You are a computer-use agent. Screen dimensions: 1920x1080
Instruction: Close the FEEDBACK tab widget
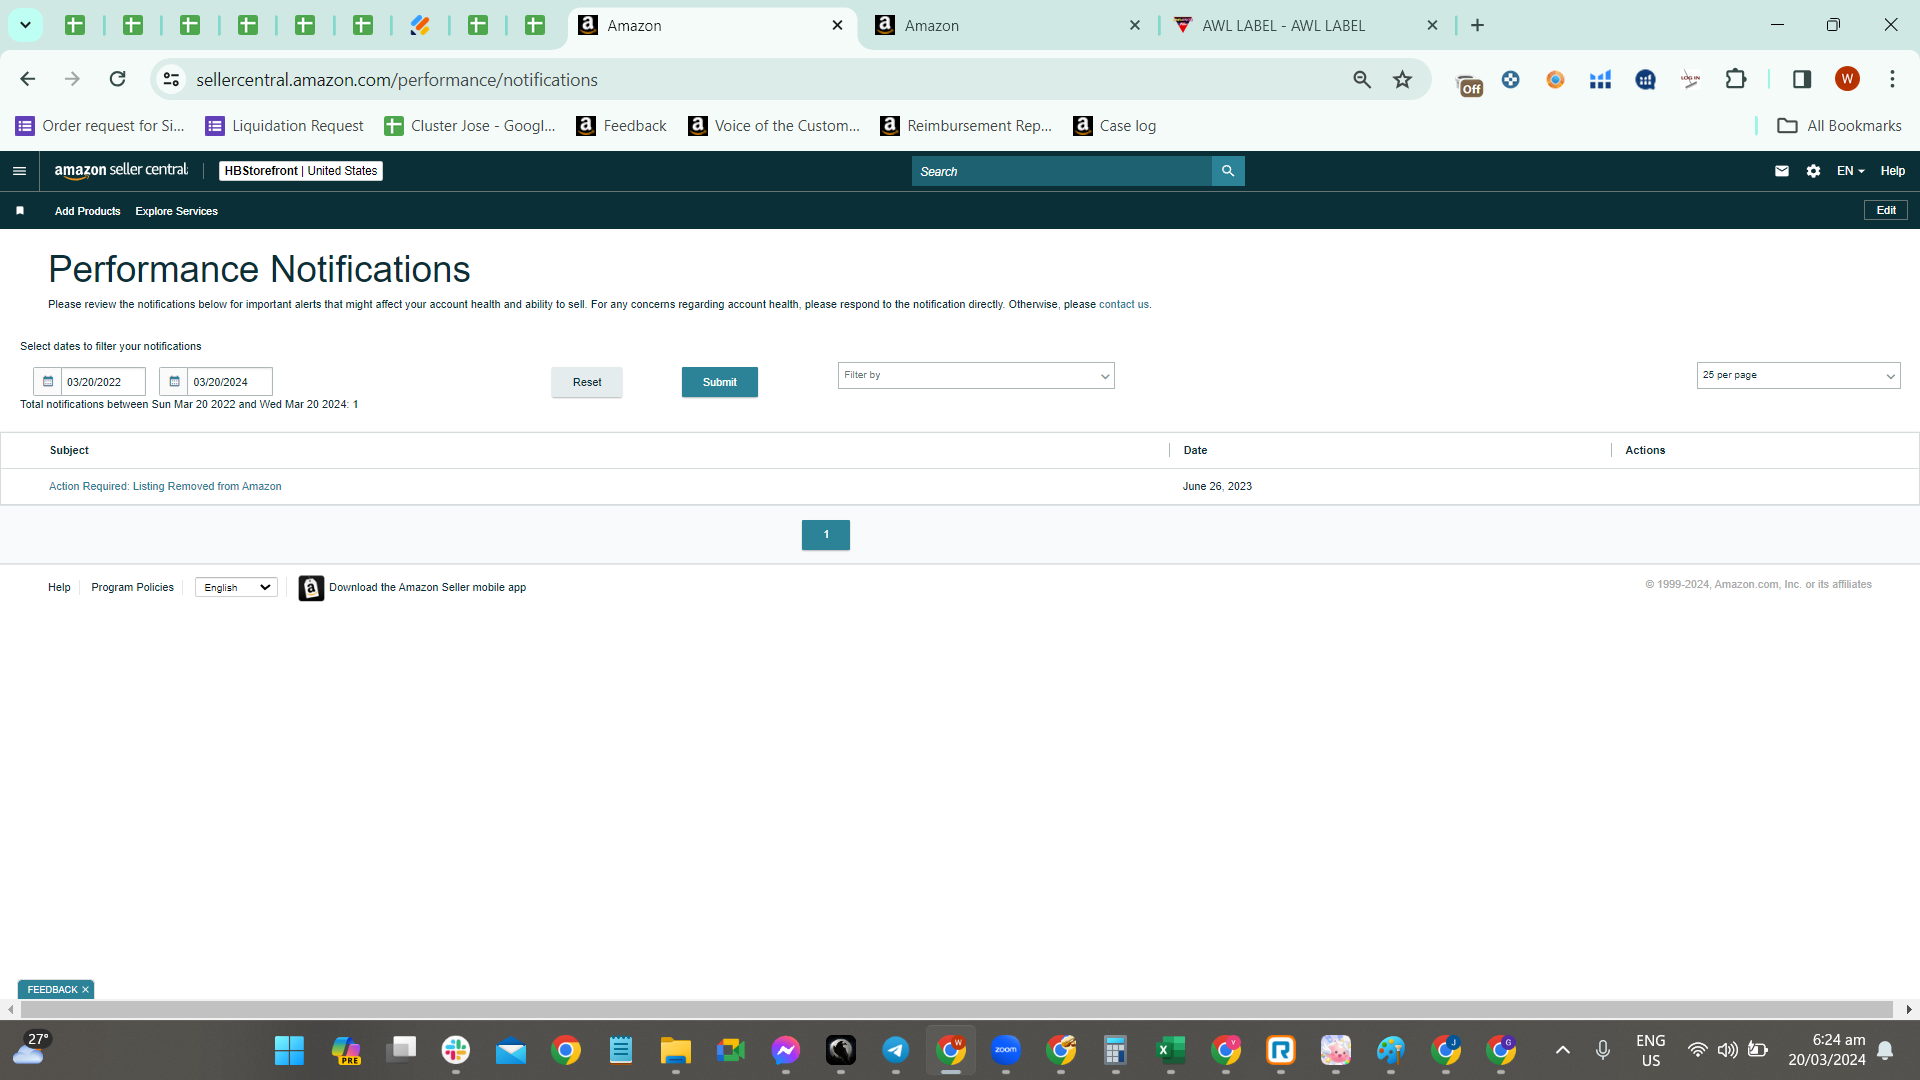[x=85, y=990]
